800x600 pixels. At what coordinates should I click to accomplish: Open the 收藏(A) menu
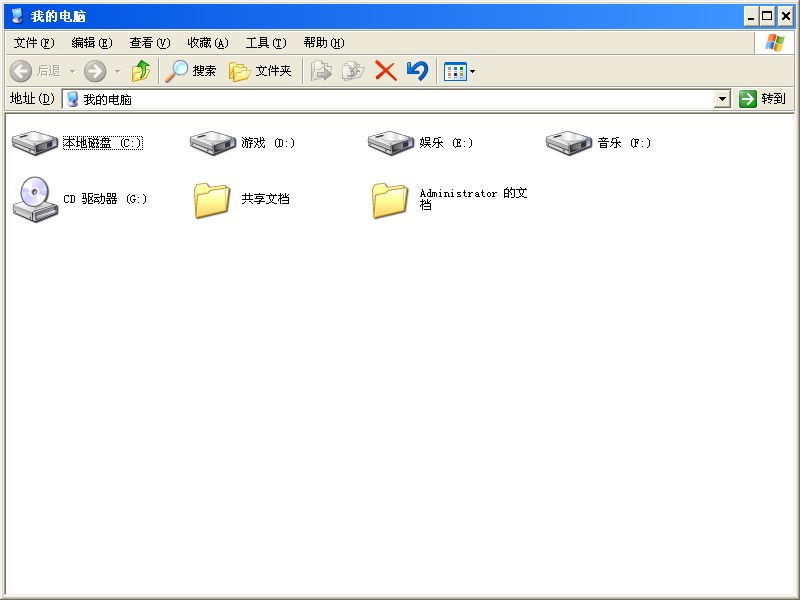tap(208, 43)
